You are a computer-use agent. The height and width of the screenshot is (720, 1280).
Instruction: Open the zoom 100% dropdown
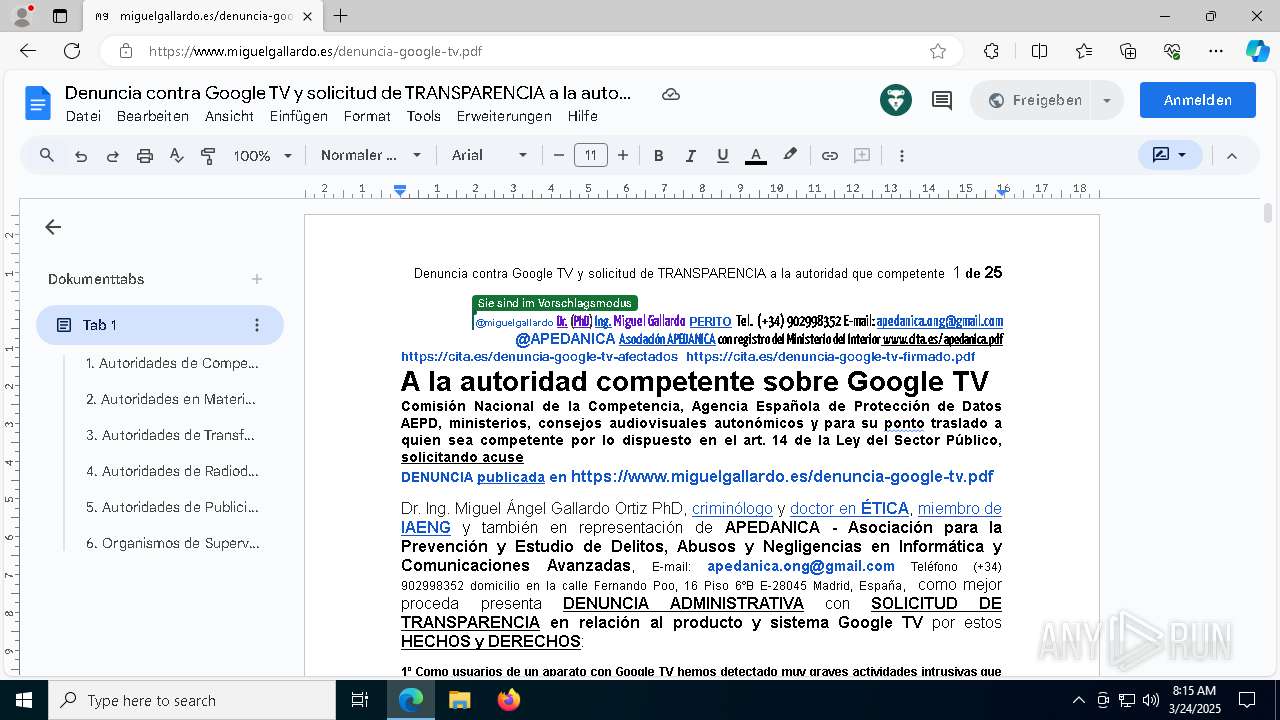(263, 156)
